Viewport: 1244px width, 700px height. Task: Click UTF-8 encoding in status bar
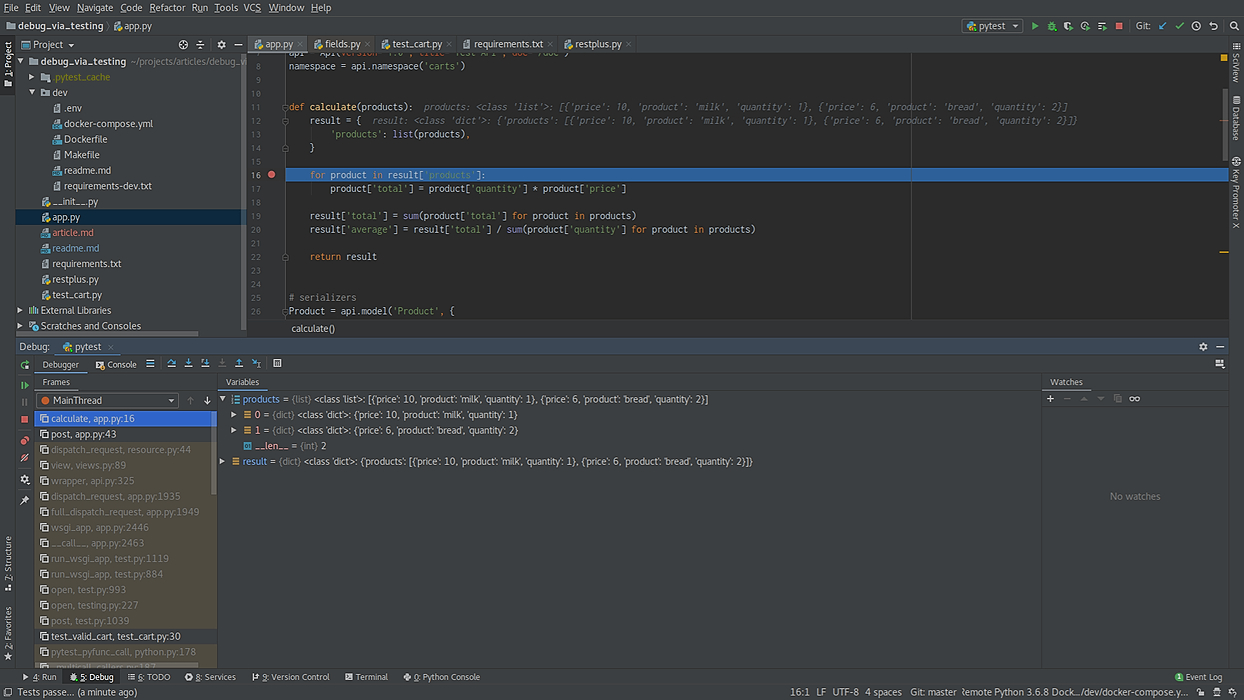pyautogui.click(x=845, y=692)
